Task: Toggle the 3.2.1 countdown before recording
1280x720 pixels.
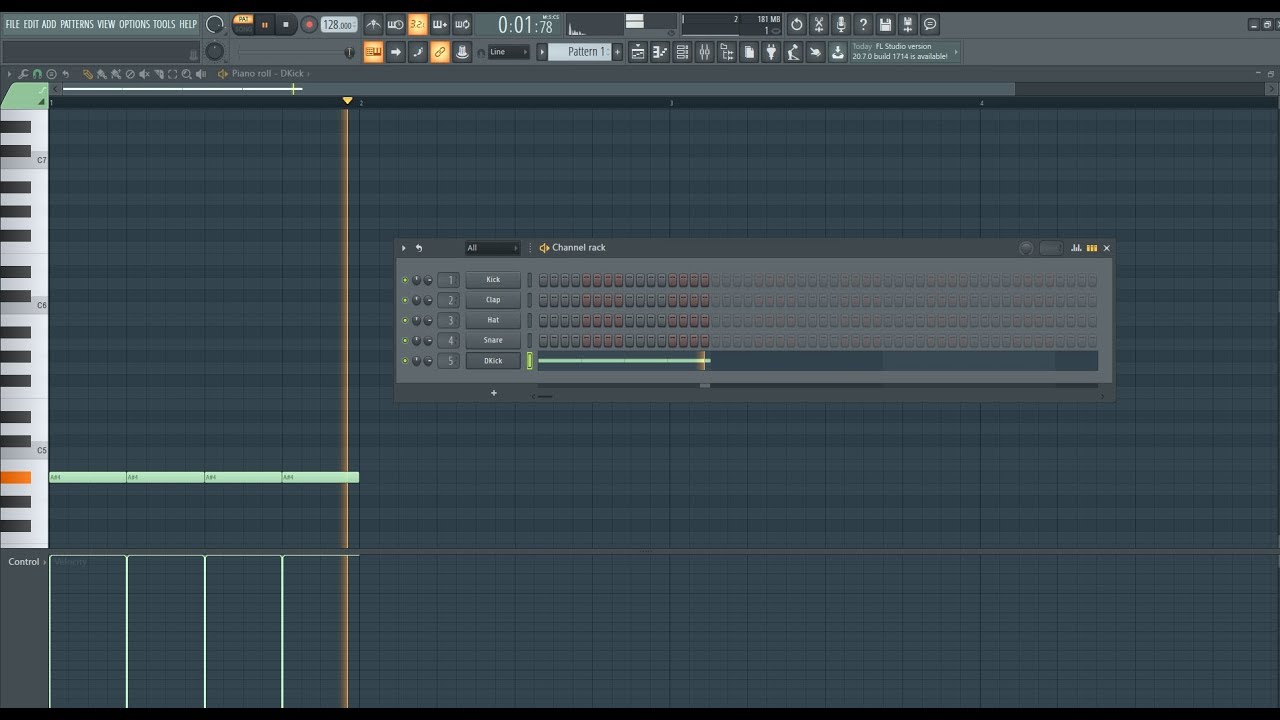Action: coord(417,24)
